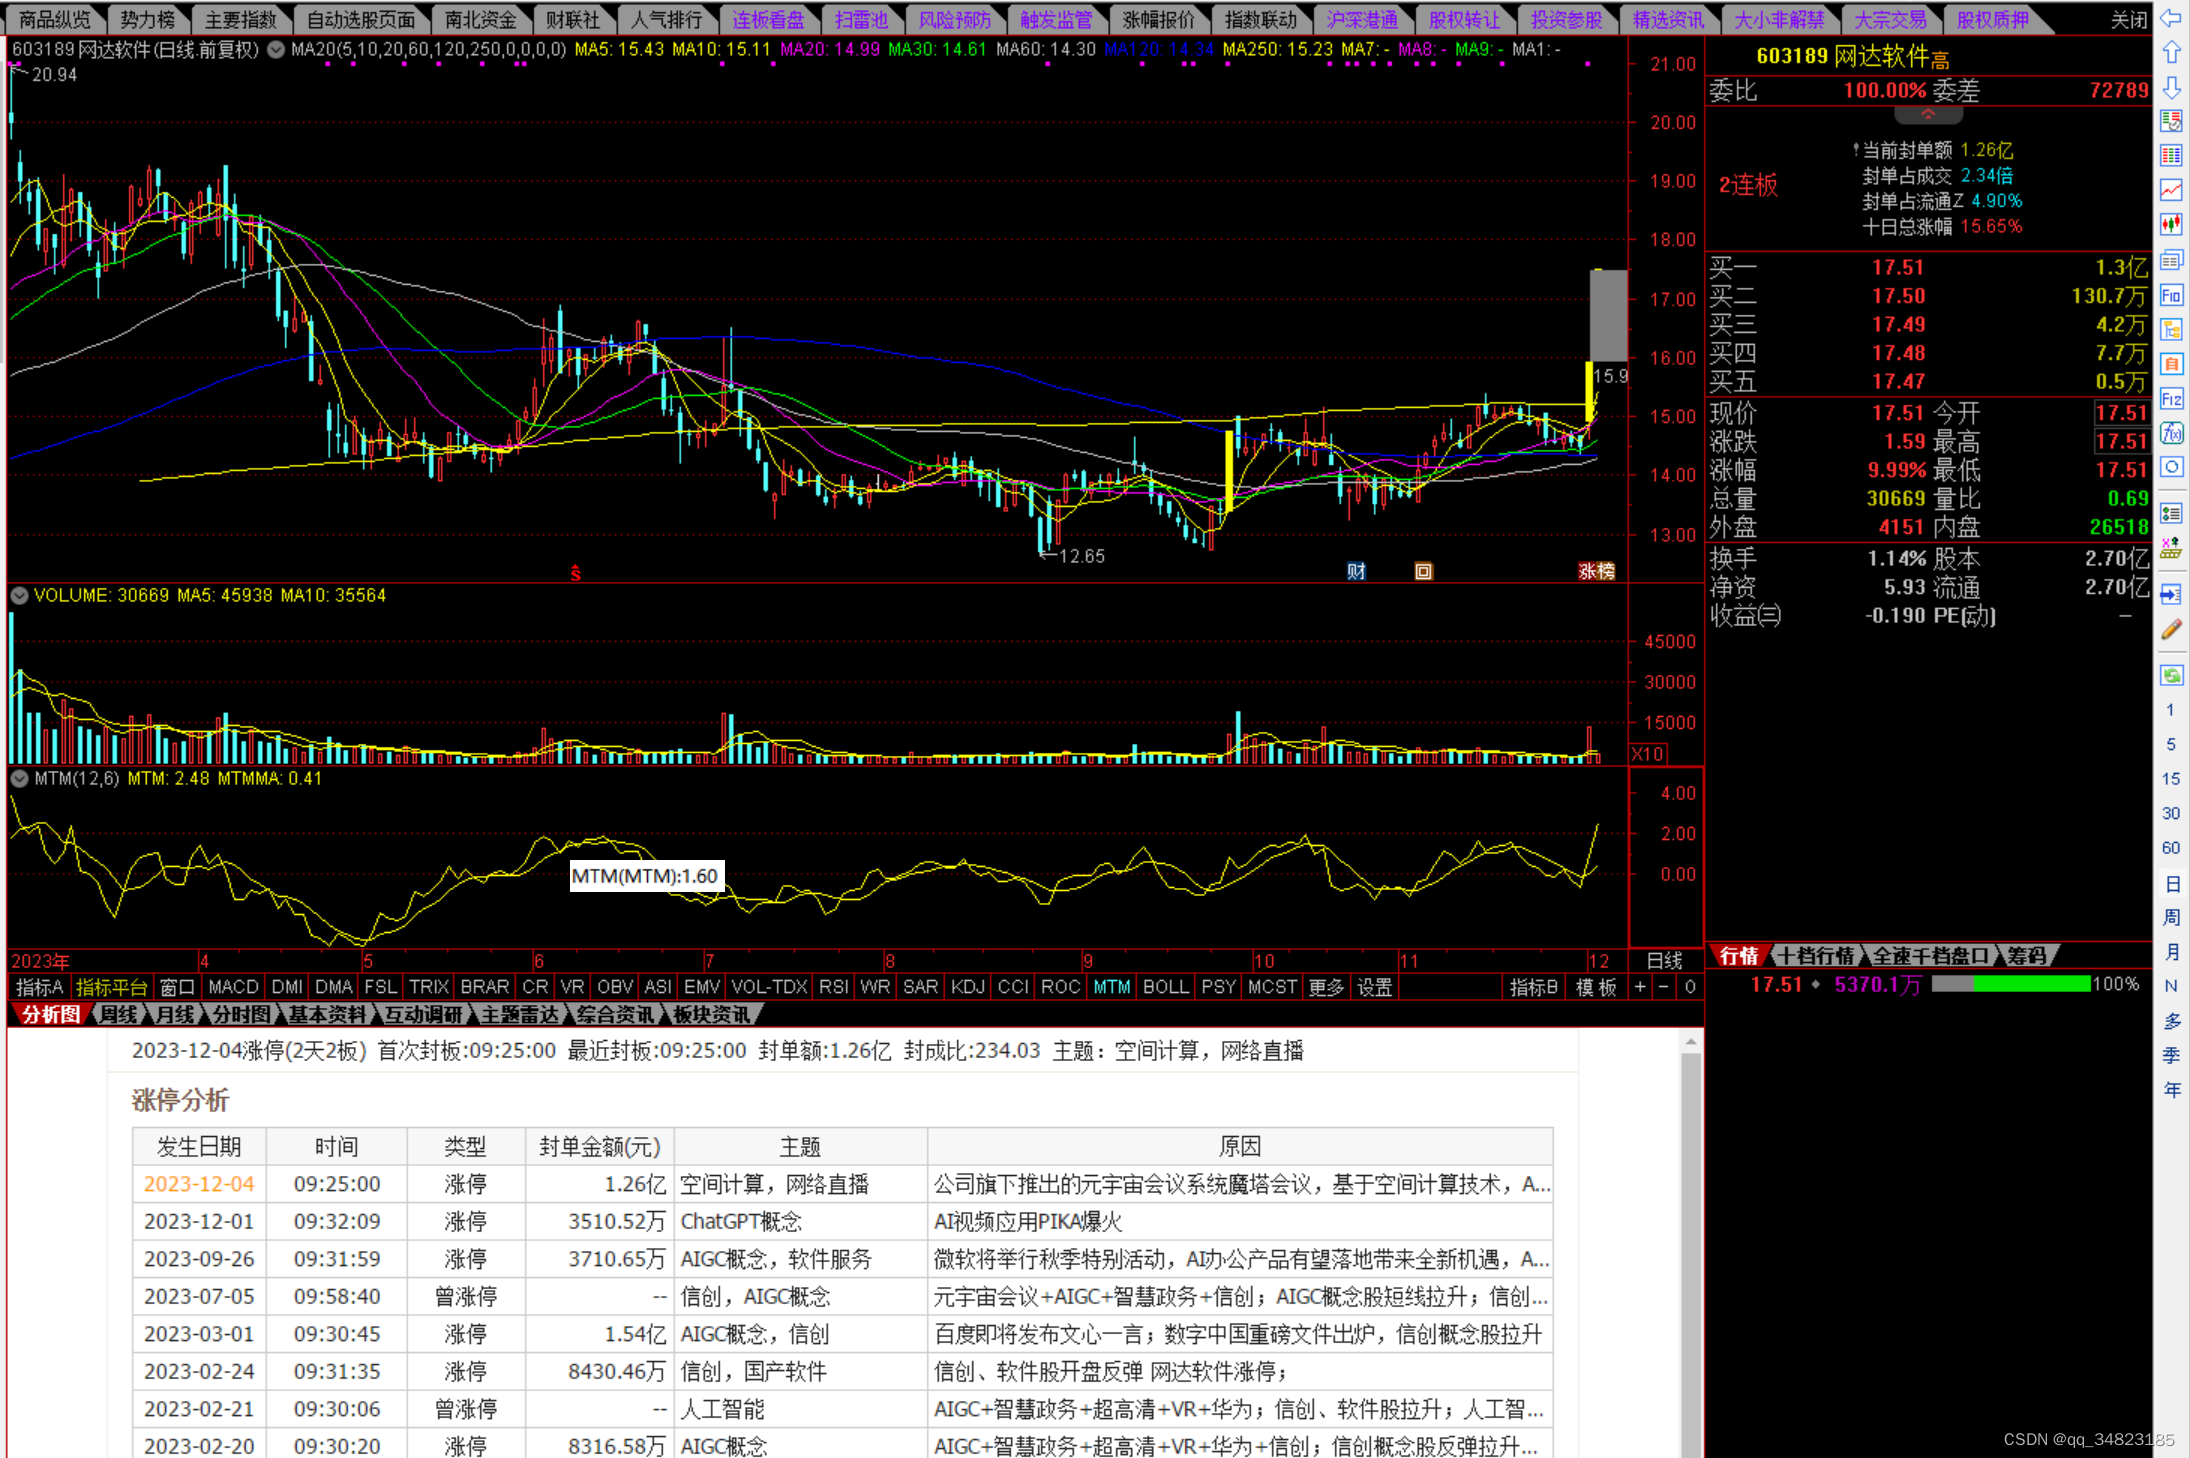This screenshot has width=2190, height=1458.
Task: Click the green refresh icon in sidebar
Action: click(x=2171, y=676)
